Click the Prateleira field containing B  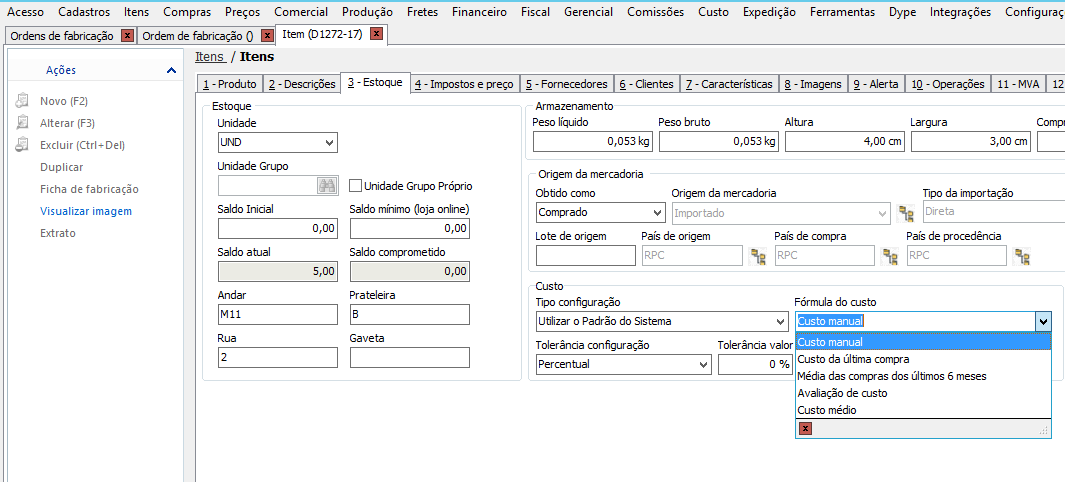click(410, 314)
